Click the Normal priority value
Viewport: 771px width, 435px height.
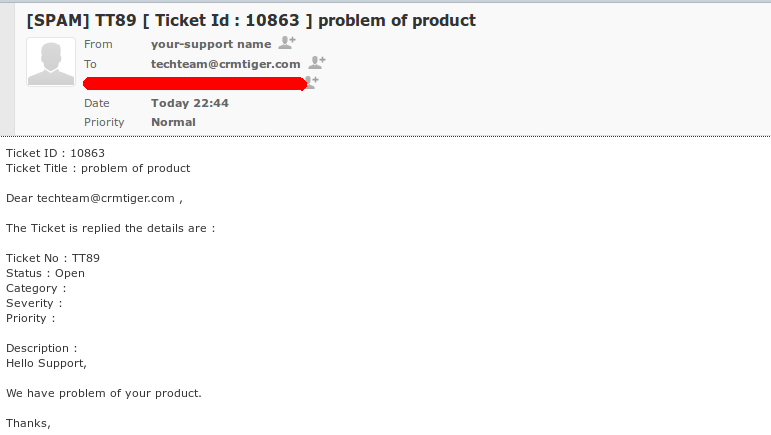pyautogui.click(x=173, y=122)
